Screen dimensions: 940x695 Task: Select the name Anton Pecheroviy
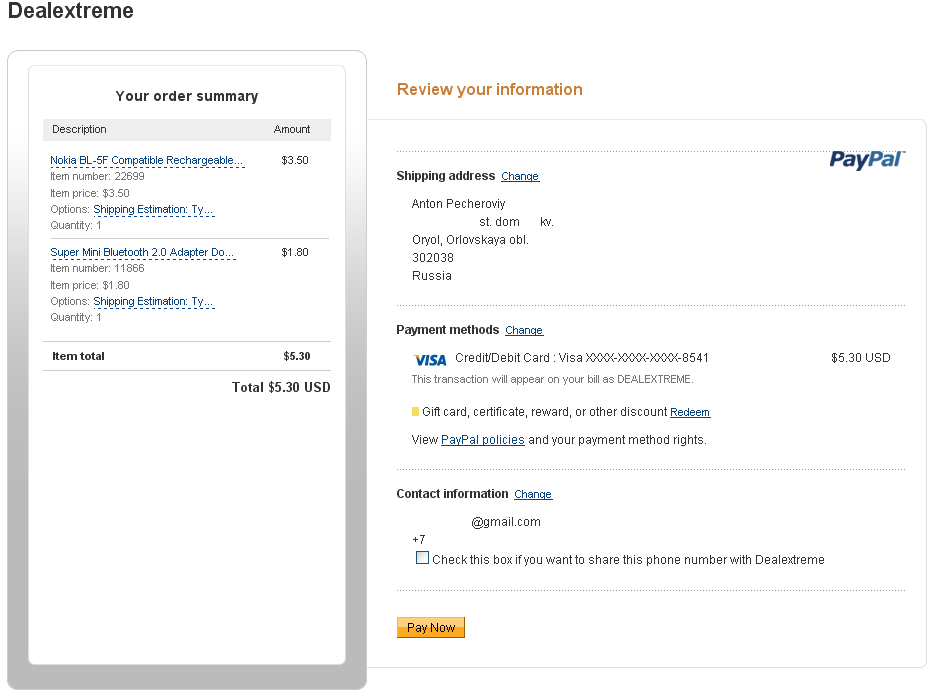[x=459, y=204]
